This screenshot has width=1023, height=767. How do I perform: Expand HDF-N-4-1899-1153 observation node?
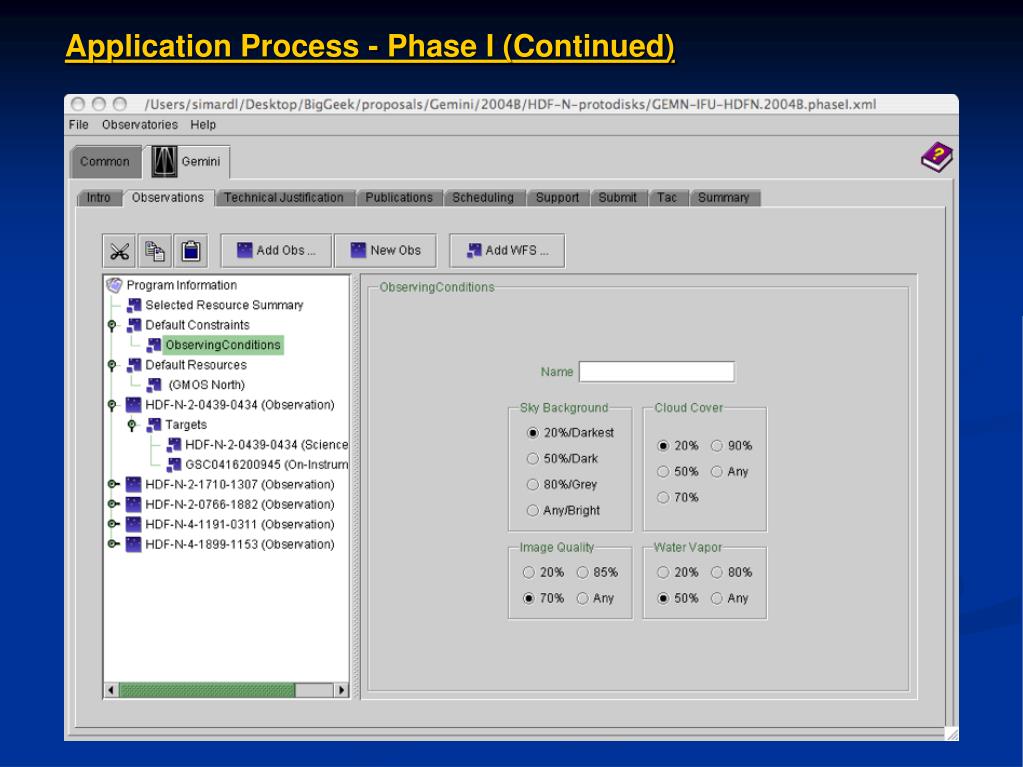[x=114, y=544]
